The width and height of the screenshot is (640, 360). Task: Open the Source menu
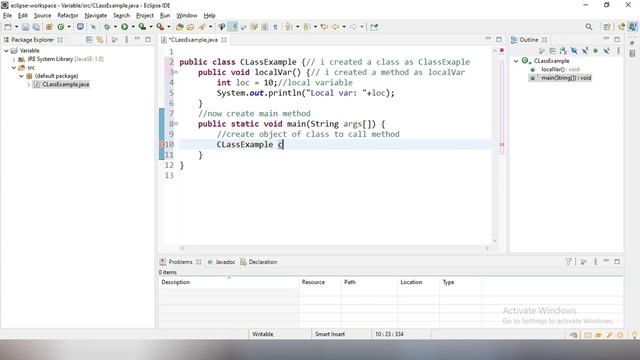click(42, 16)
